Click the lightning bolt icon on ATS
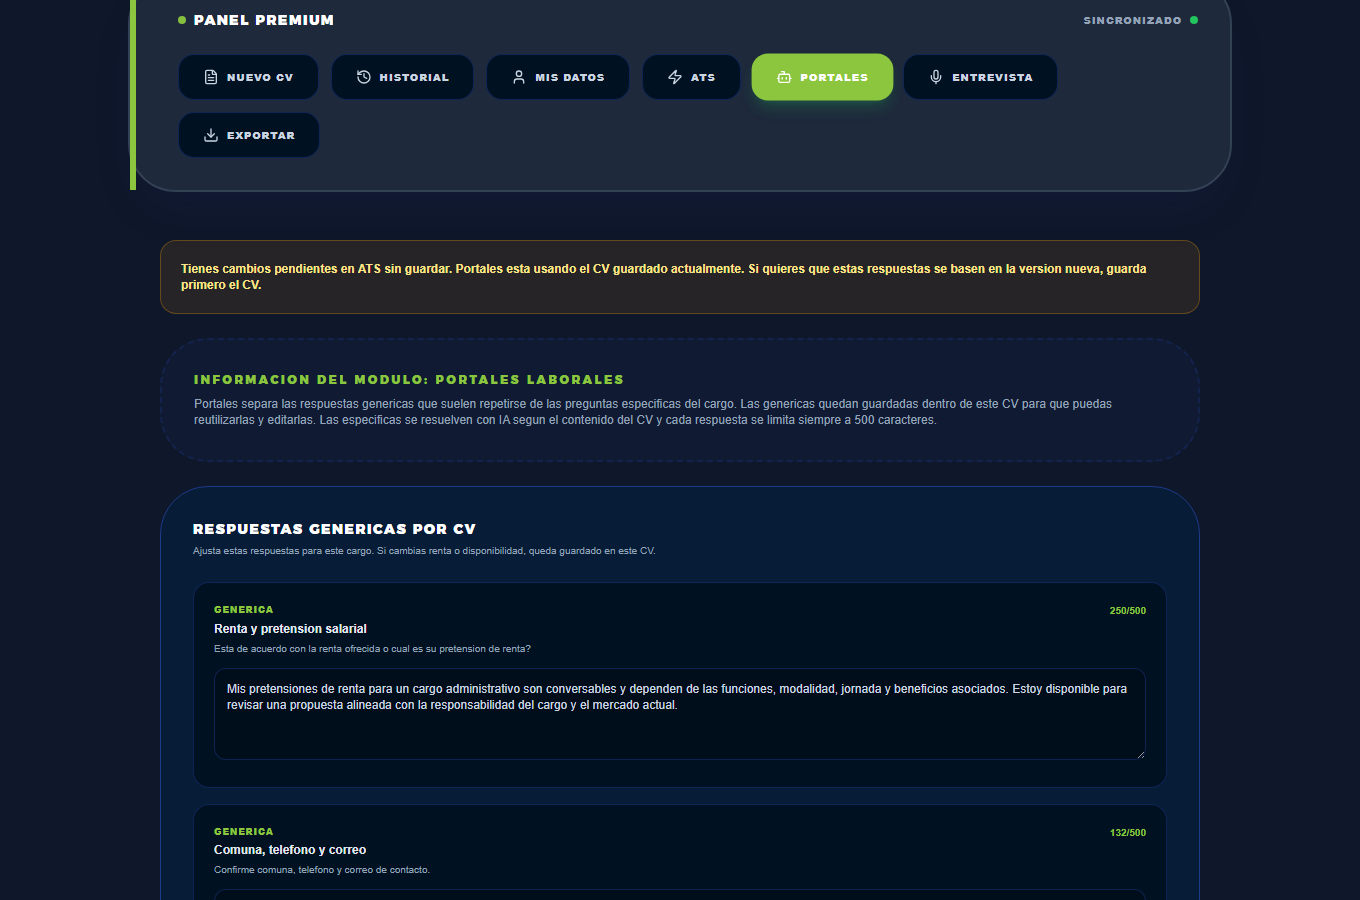 pyautogui.click(x=675, y=77)
